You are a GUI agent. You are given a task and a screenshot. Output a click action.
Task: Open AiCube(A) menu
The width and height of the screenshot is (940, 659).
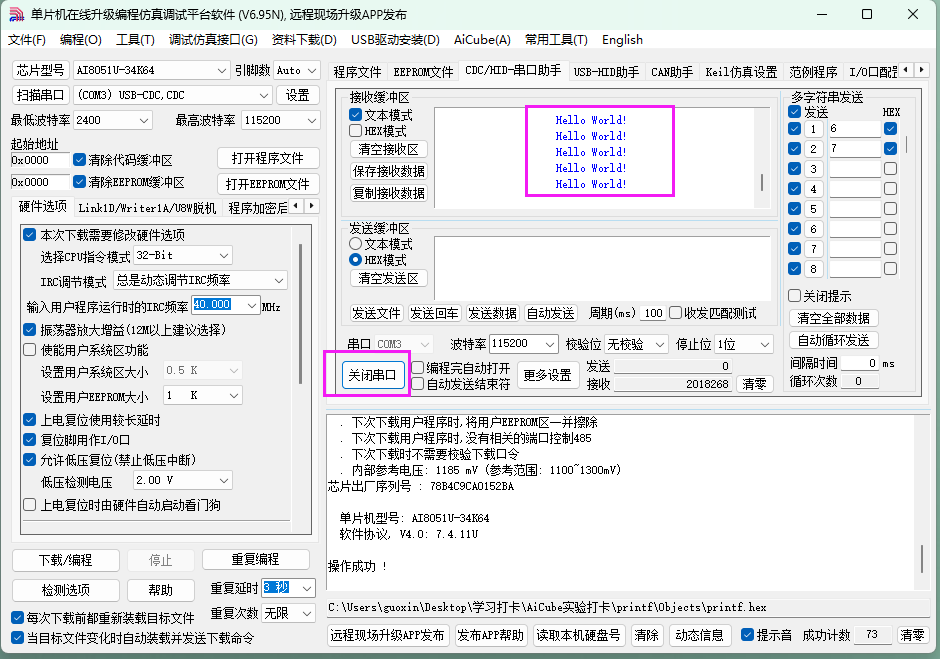click(482, 40)
